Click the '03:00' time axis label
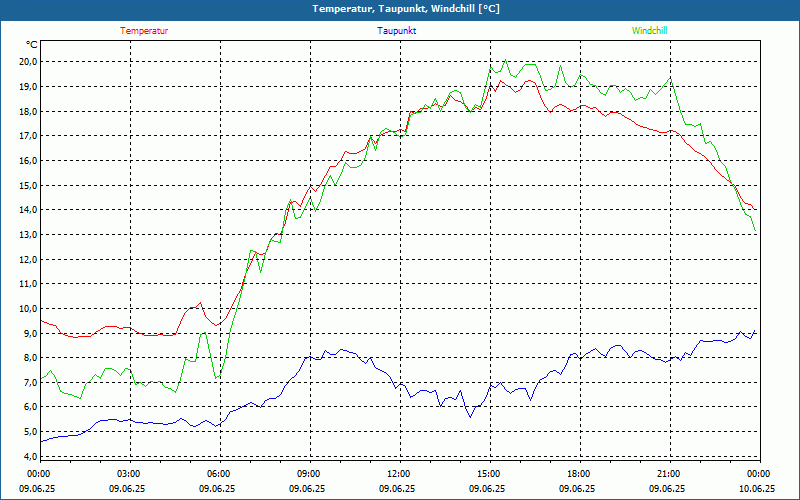This screenshot has height=500, width=800. (130, 474)
